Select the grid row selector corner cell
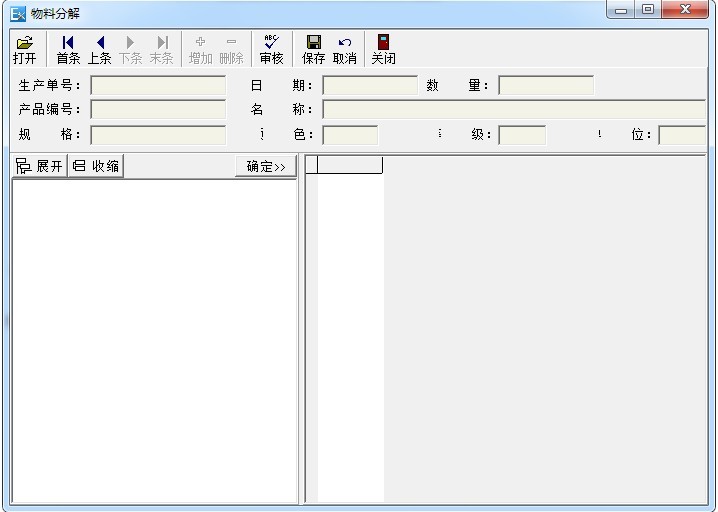This screenshot has height=512, width=718. click(x=311, y=165)
